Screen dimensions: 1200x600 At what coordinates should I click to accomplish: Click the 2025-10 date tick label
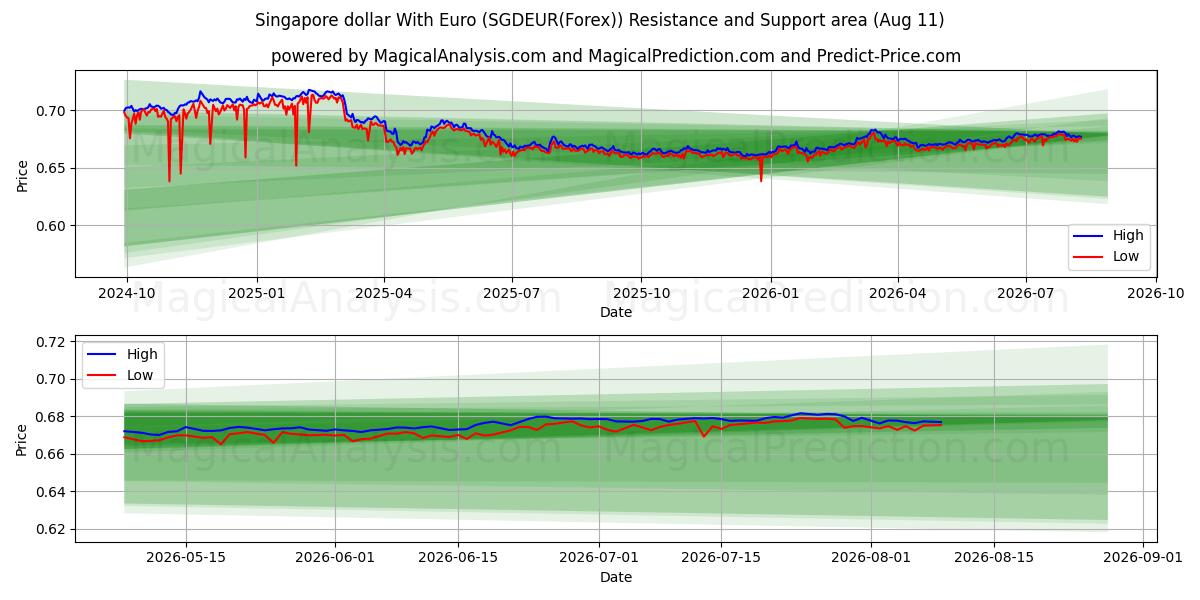(641, 293)
